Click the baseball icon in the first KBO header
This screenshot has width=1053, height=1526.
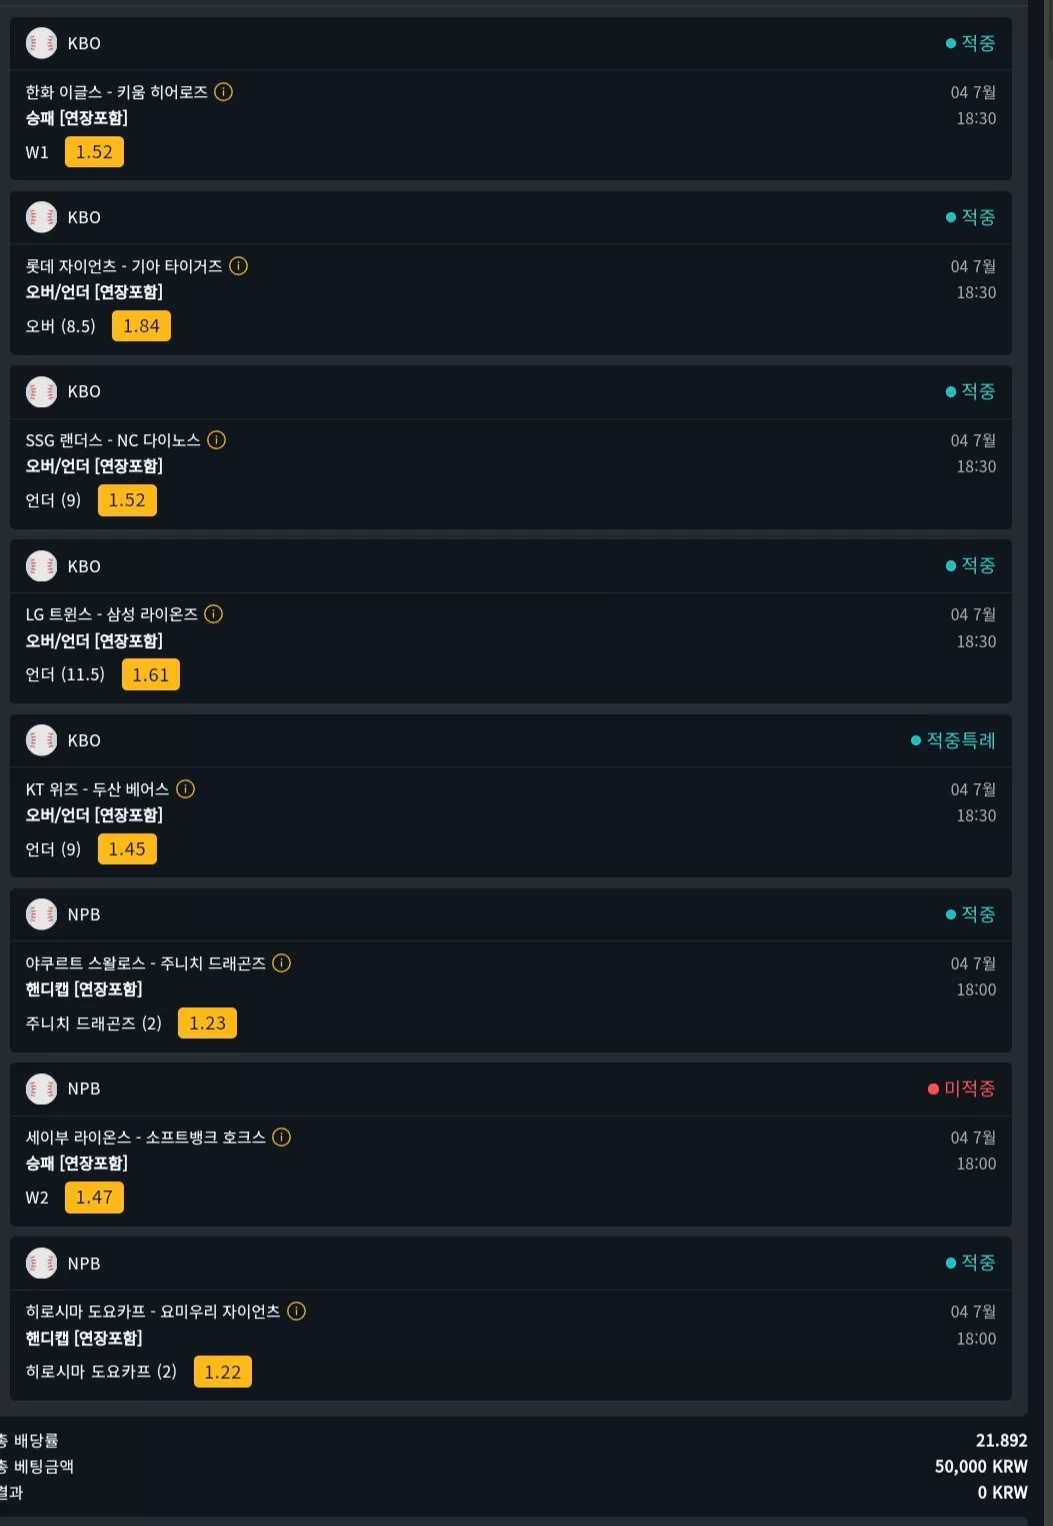(41, 43)
